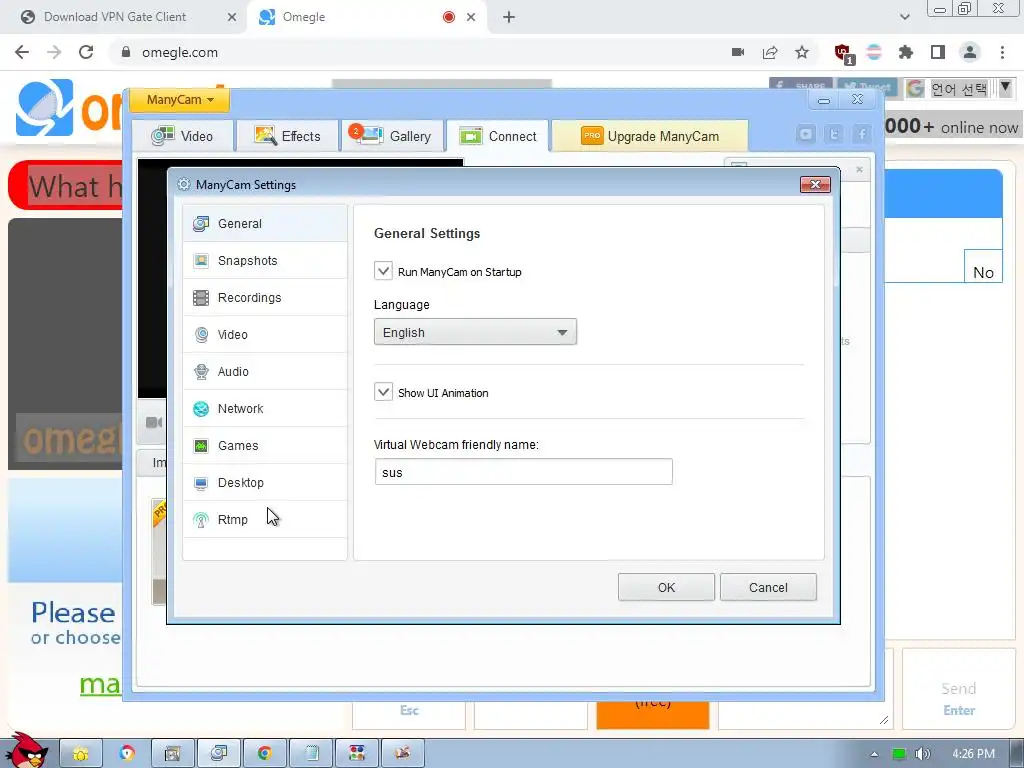Open Chrome icon in taskbar
The height and width of the screenshot is (768, 1024).
tap(264, 754)
